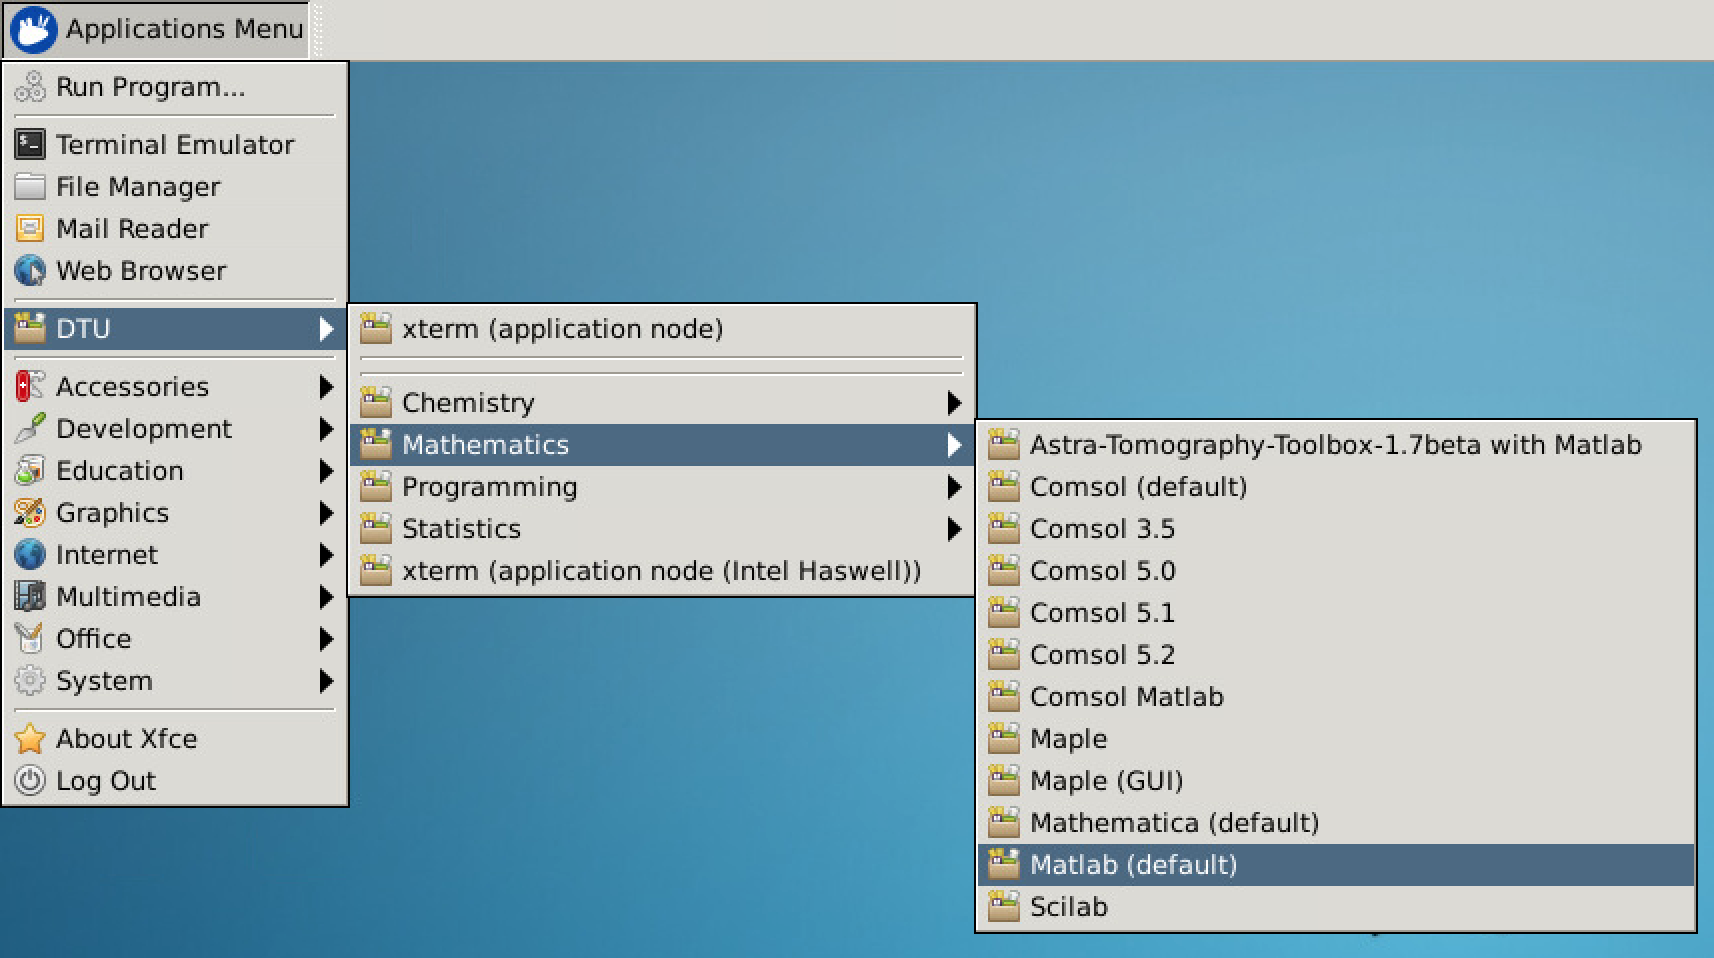
Task: Expand Graphics submenu arrow
Action: [326, 513]
